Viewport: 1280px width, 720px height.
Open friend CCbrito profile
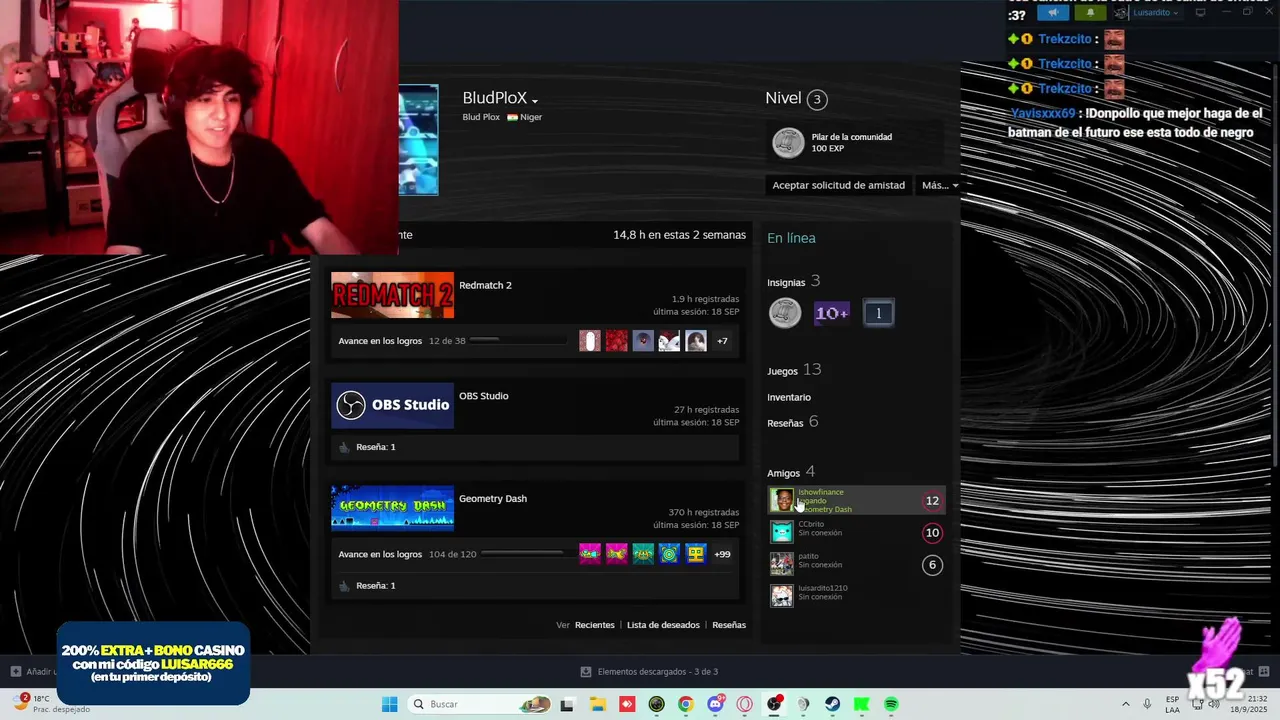(856, 532)
